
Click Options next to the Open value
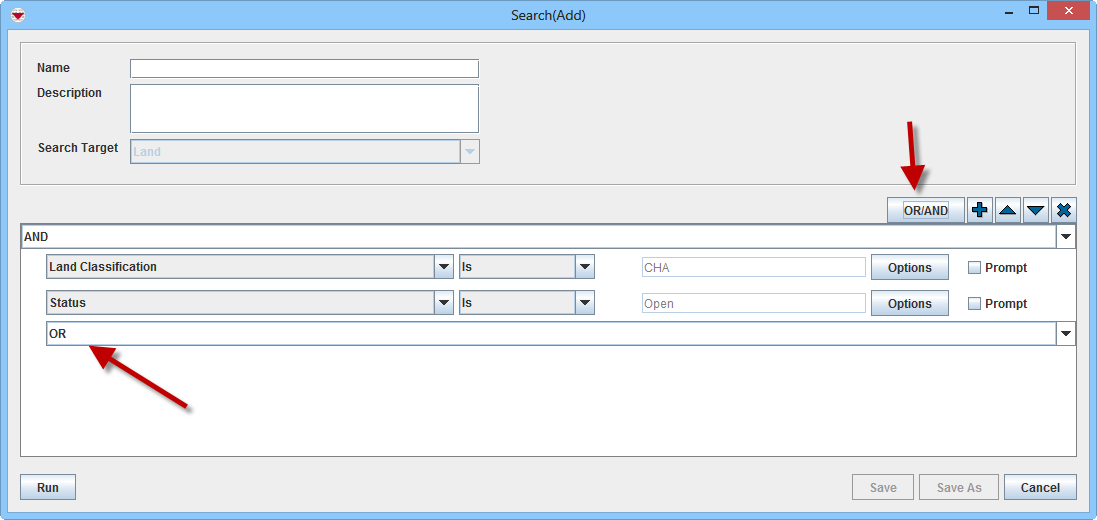click(909, 303)
